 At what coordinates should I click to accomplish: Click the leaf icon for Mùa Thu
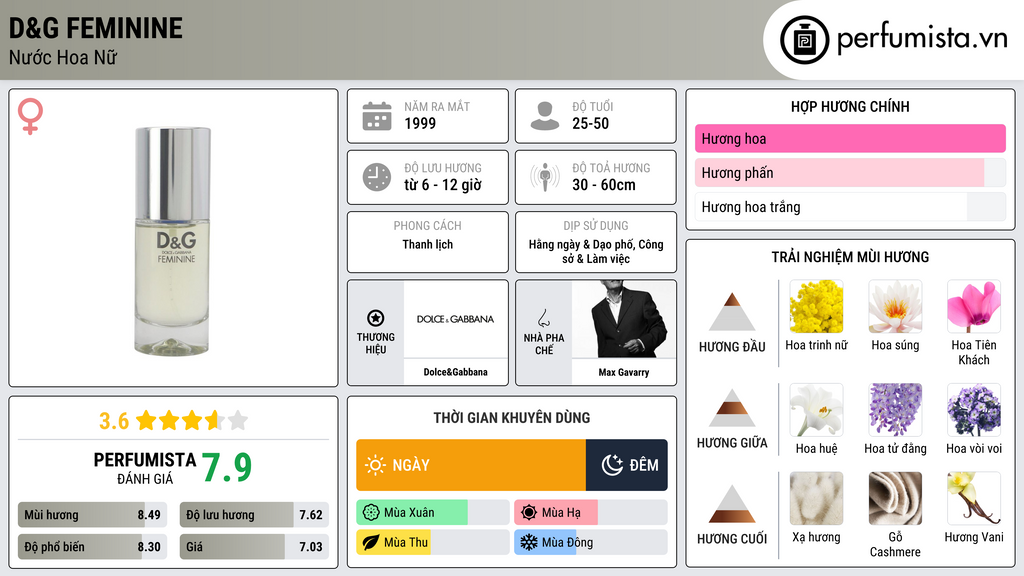tap(371, 543)
